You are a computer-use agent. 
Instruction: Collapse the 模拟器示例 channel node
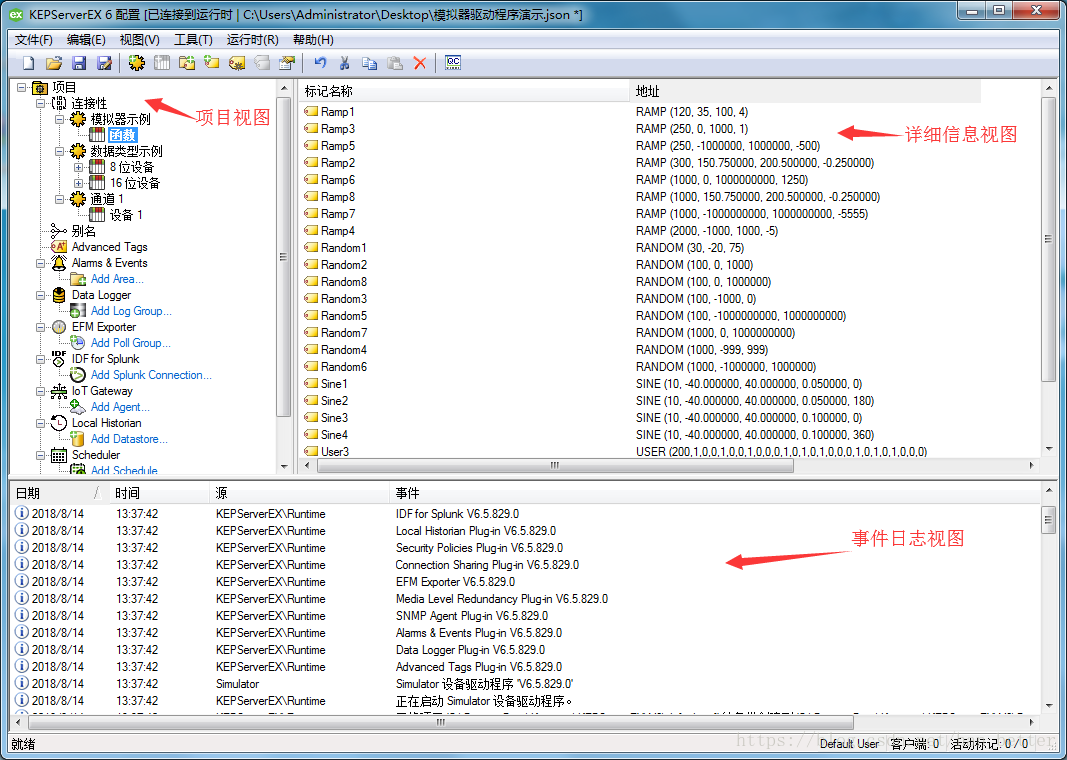point(60,119)
